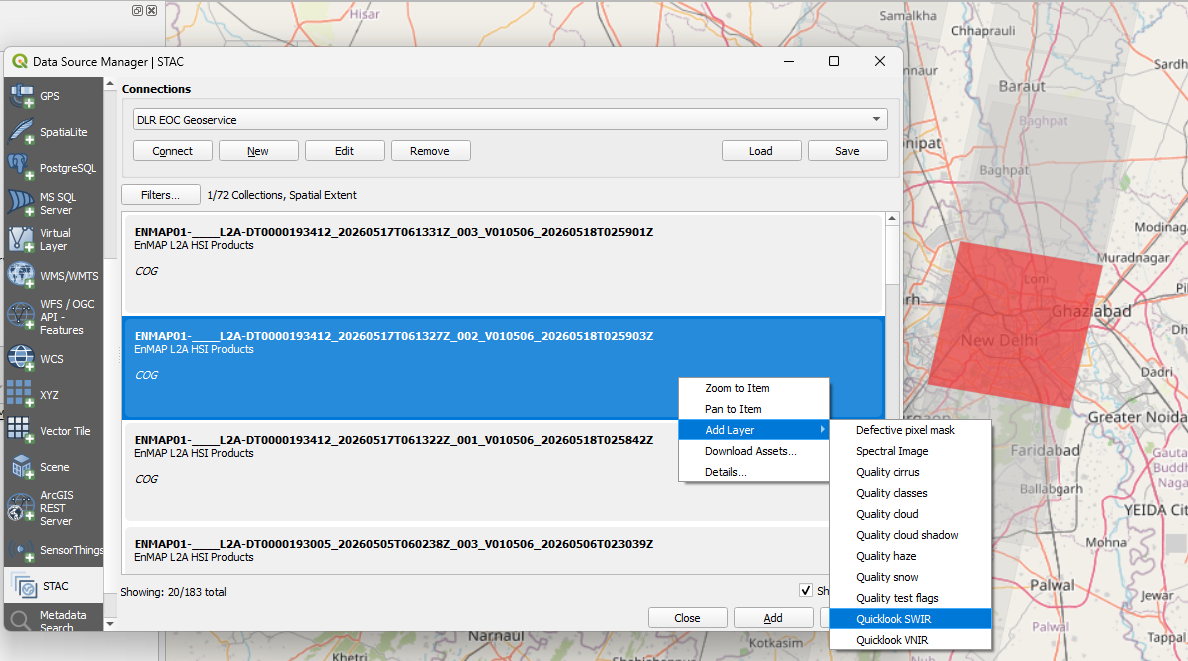This screenshot has height=661, width=1188.
Task: Select item ending 003_V010506_20260518T025901Z
Action: pos(503,264)
